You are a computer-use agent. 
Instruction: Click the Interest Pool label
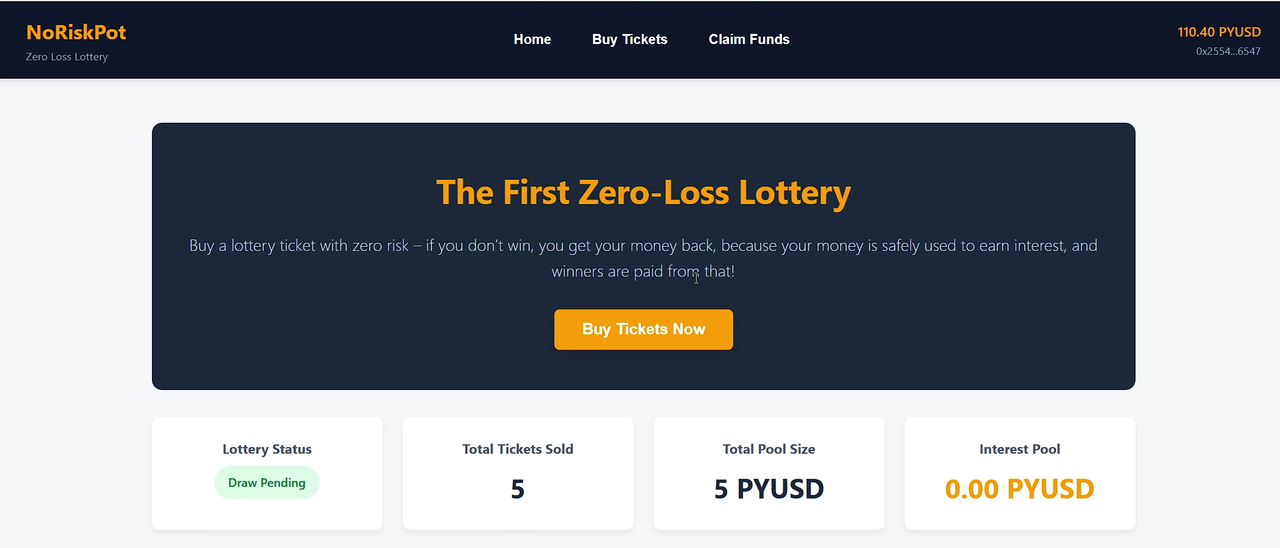tap(1020, 449)
